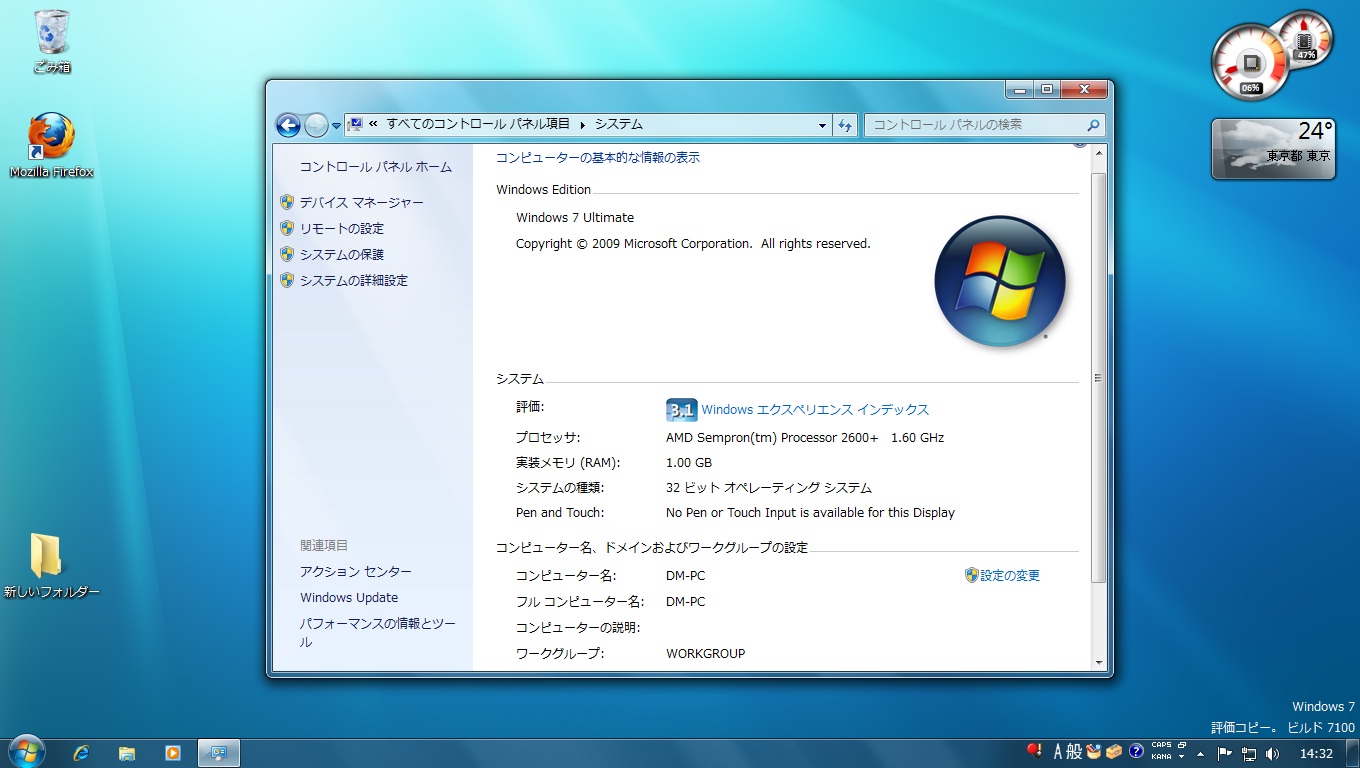Click the WORKGROUP value
1360x768 pixels.
click(x=706, y=654)
